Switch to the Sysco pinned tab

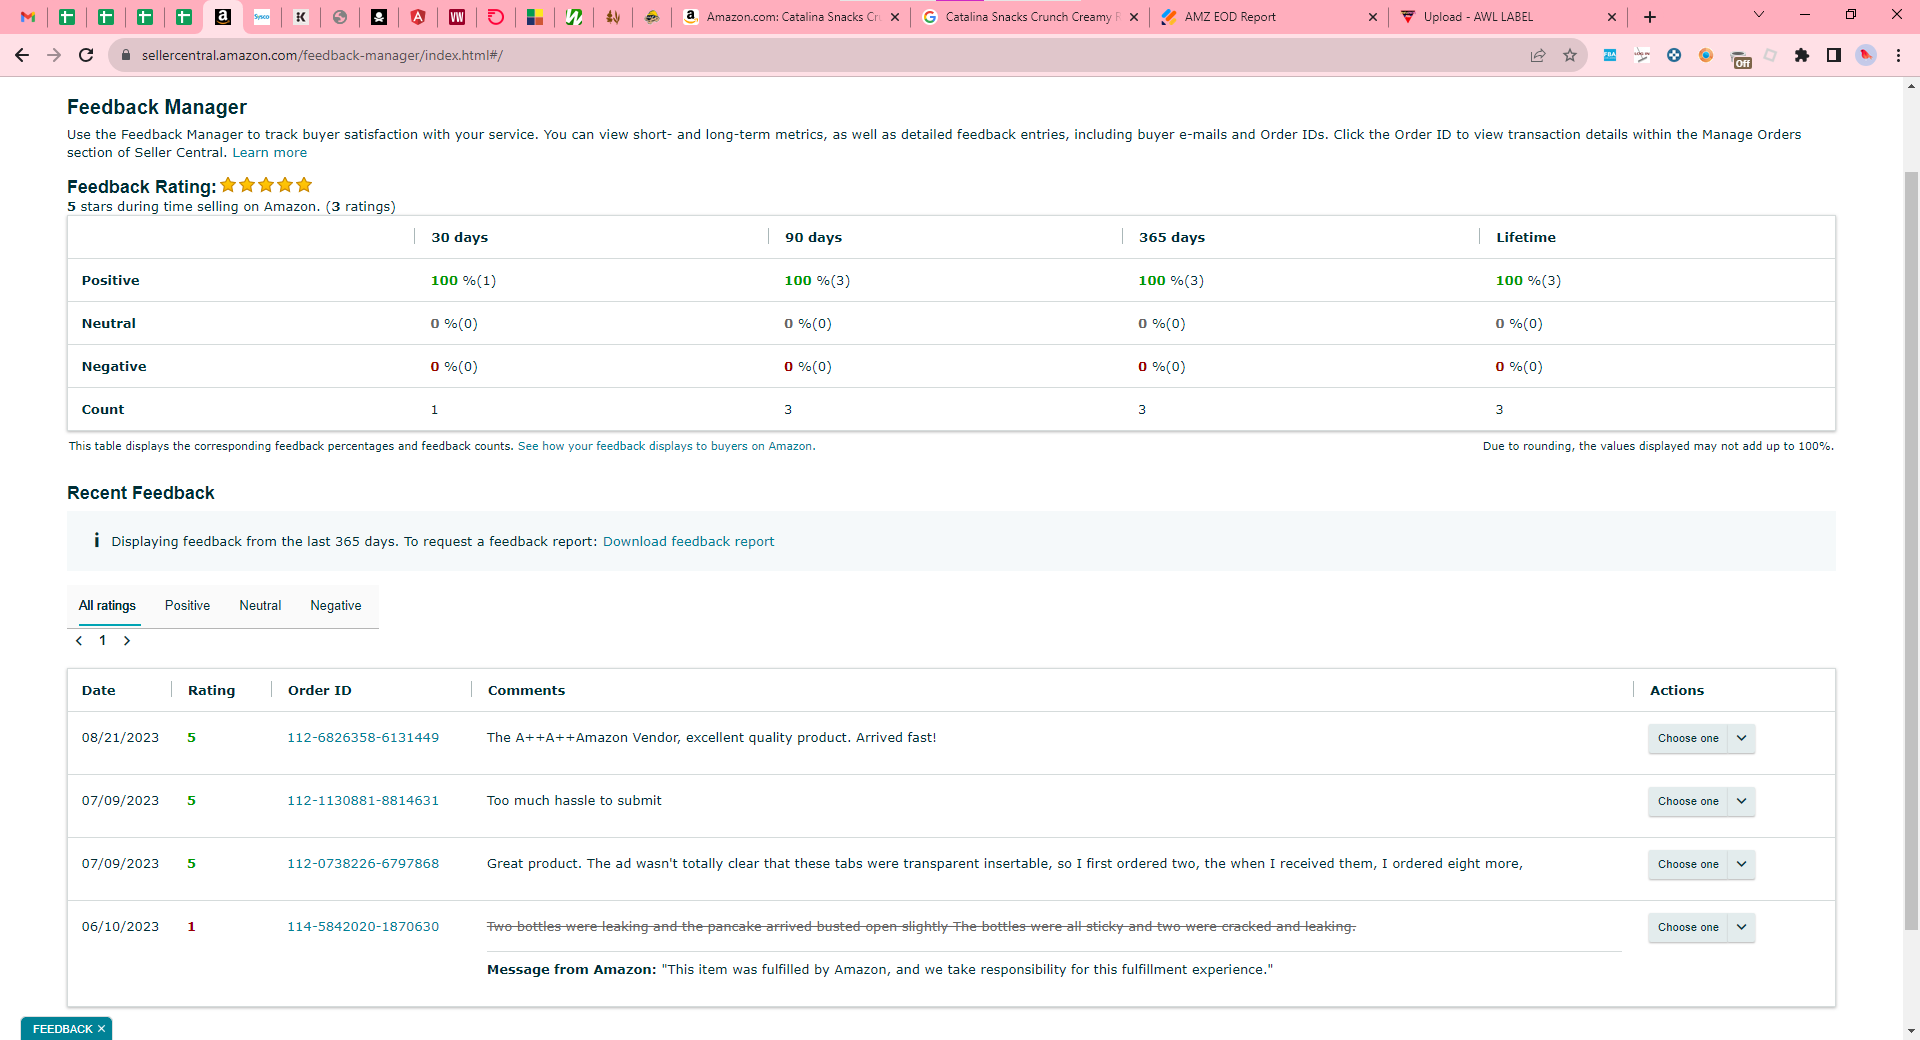262,17
